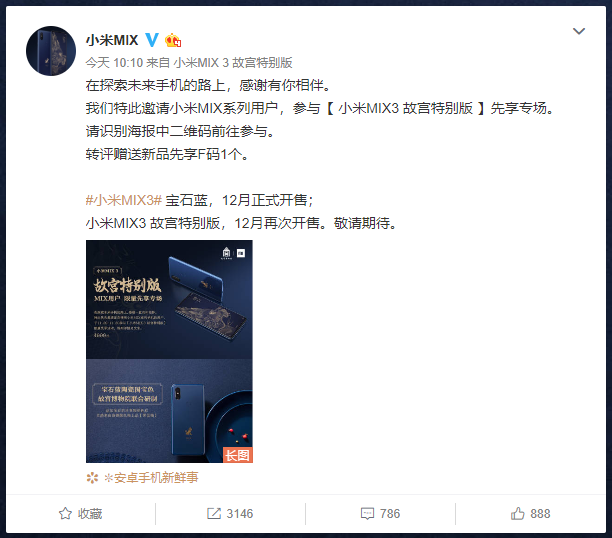Open the 安卓手机新鲜事 super topic link
Screen dimensions: 612x538
click(x=151, y=477)
